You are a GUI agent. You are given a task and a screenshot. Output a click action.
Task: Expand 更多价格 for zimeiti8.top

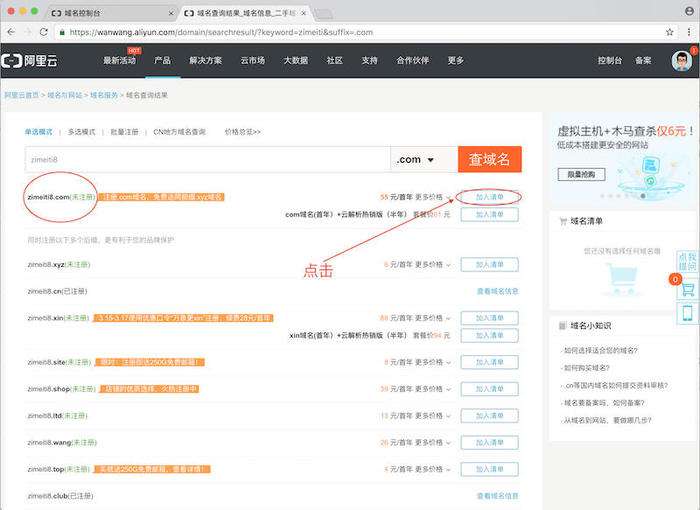coord(433,469)
